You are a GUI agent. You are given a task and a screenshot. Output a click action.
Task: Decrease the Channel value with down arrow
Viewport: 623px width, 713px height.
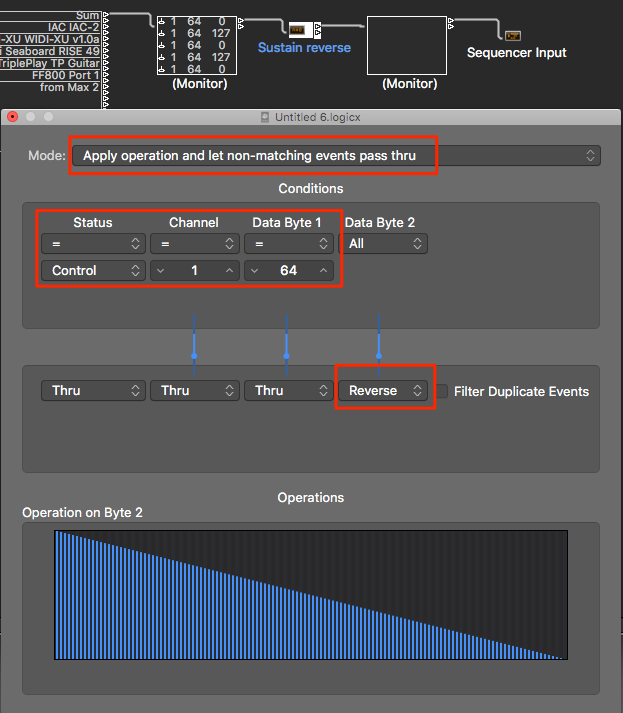[160, 270]
